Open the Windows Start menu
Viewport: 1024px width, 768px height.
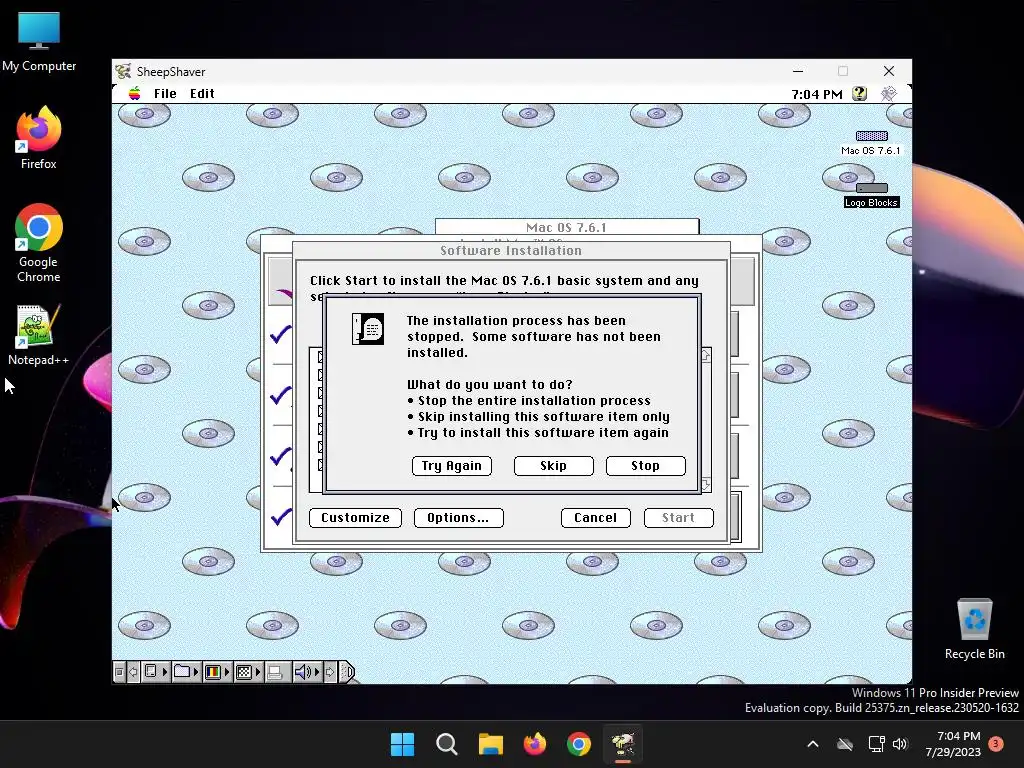coord(402,744)
